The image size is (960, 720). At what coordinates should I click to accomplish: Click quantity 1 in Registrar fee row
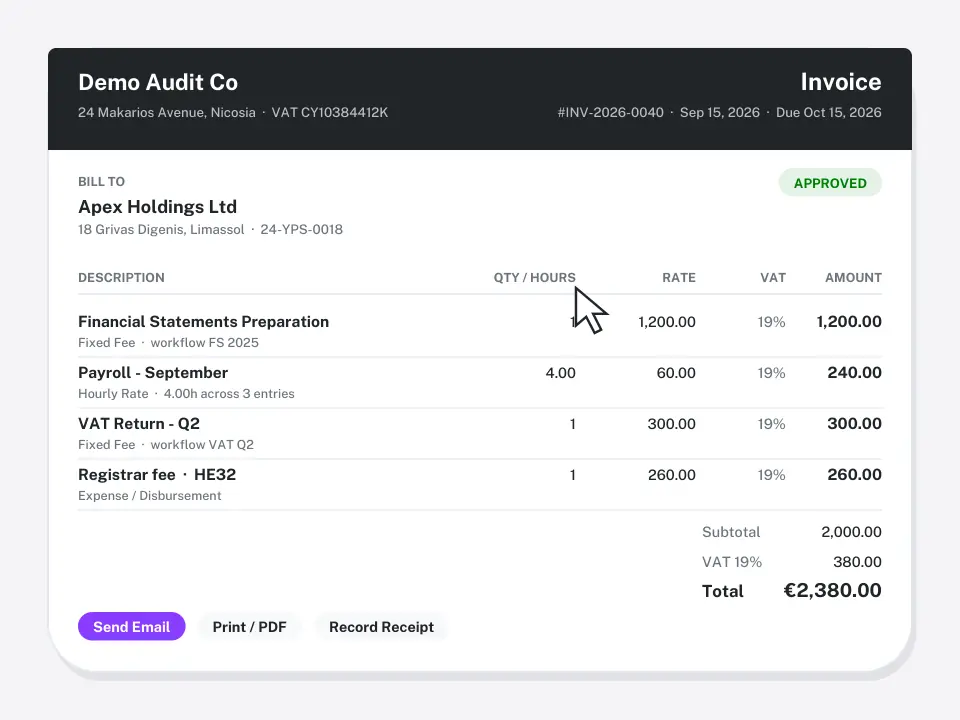[x=572, y=474]
